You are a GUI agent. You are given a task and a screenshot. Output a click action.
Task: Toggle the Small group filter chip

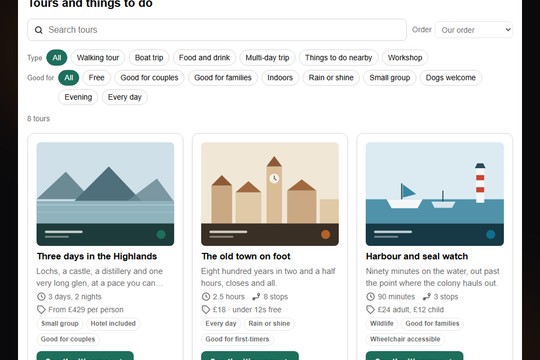tap(390, 78)
